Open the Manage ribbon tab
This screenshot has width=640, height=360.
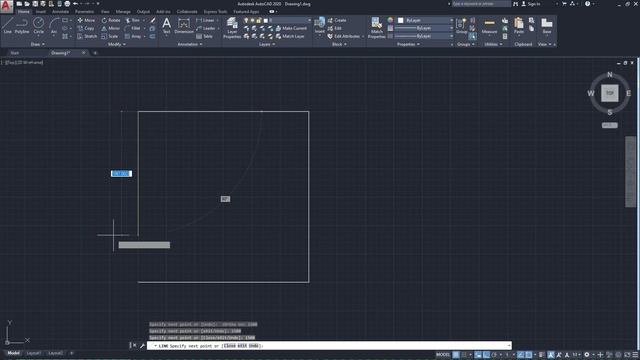coord(123,11)
